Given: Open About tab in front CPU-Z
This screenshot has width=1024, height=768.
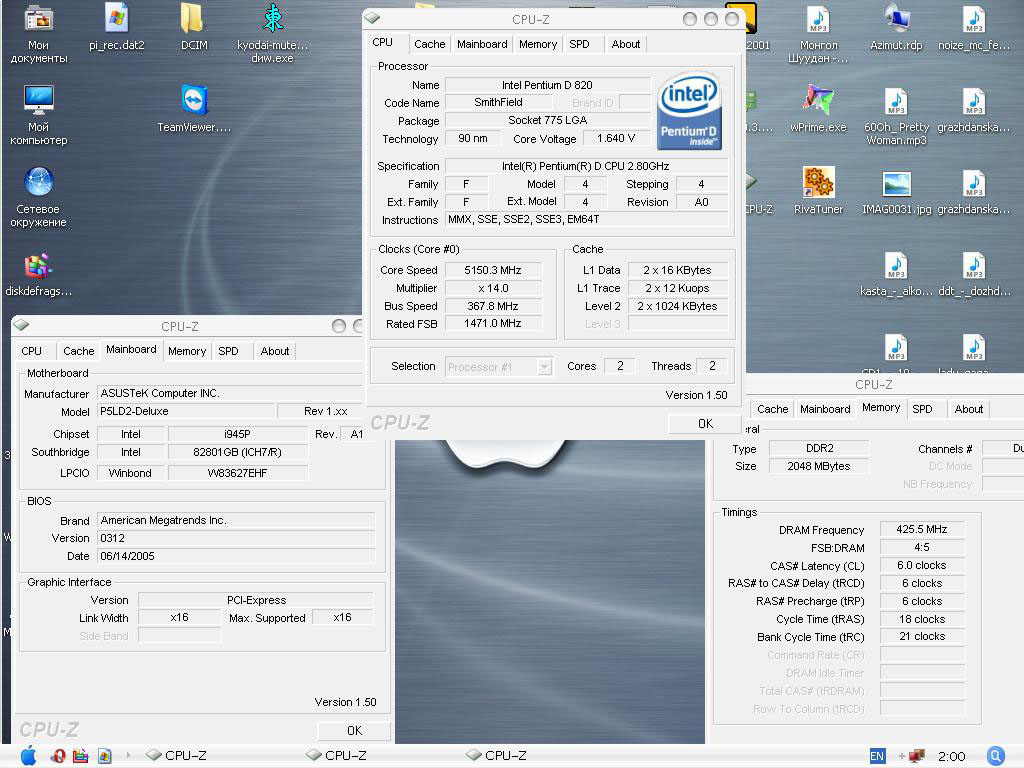Looking at the screenshot, I should pyautogui.click(x=626, y=44).
